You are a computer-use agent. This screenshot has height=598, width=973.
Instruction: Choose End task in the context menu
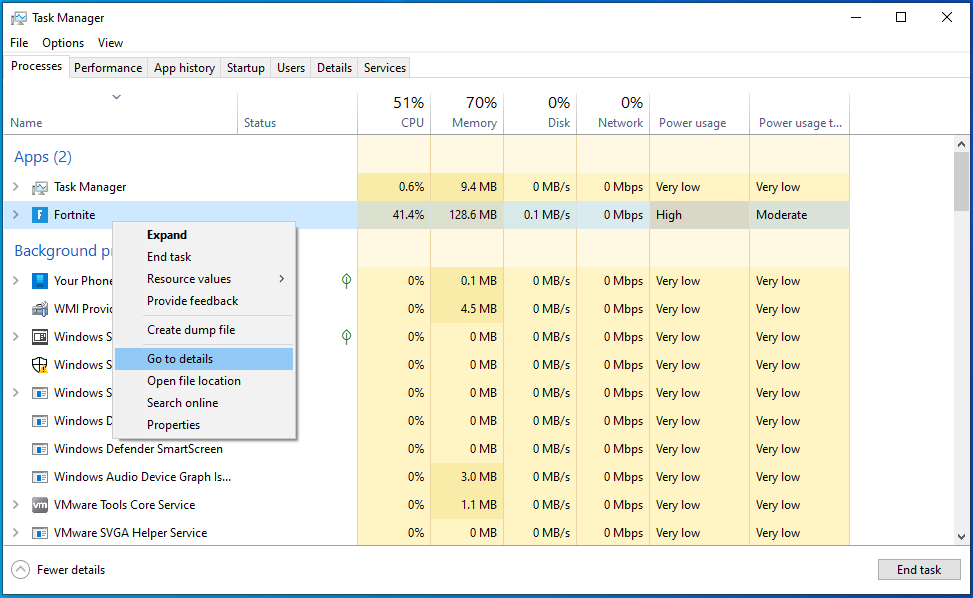[204, 257]
